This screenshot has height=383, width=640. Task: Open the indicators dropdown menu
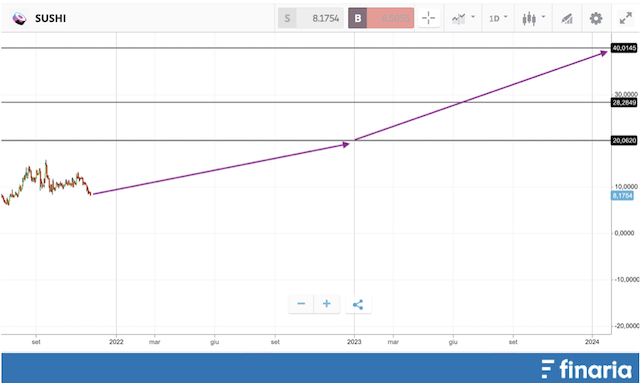point(463,18)
